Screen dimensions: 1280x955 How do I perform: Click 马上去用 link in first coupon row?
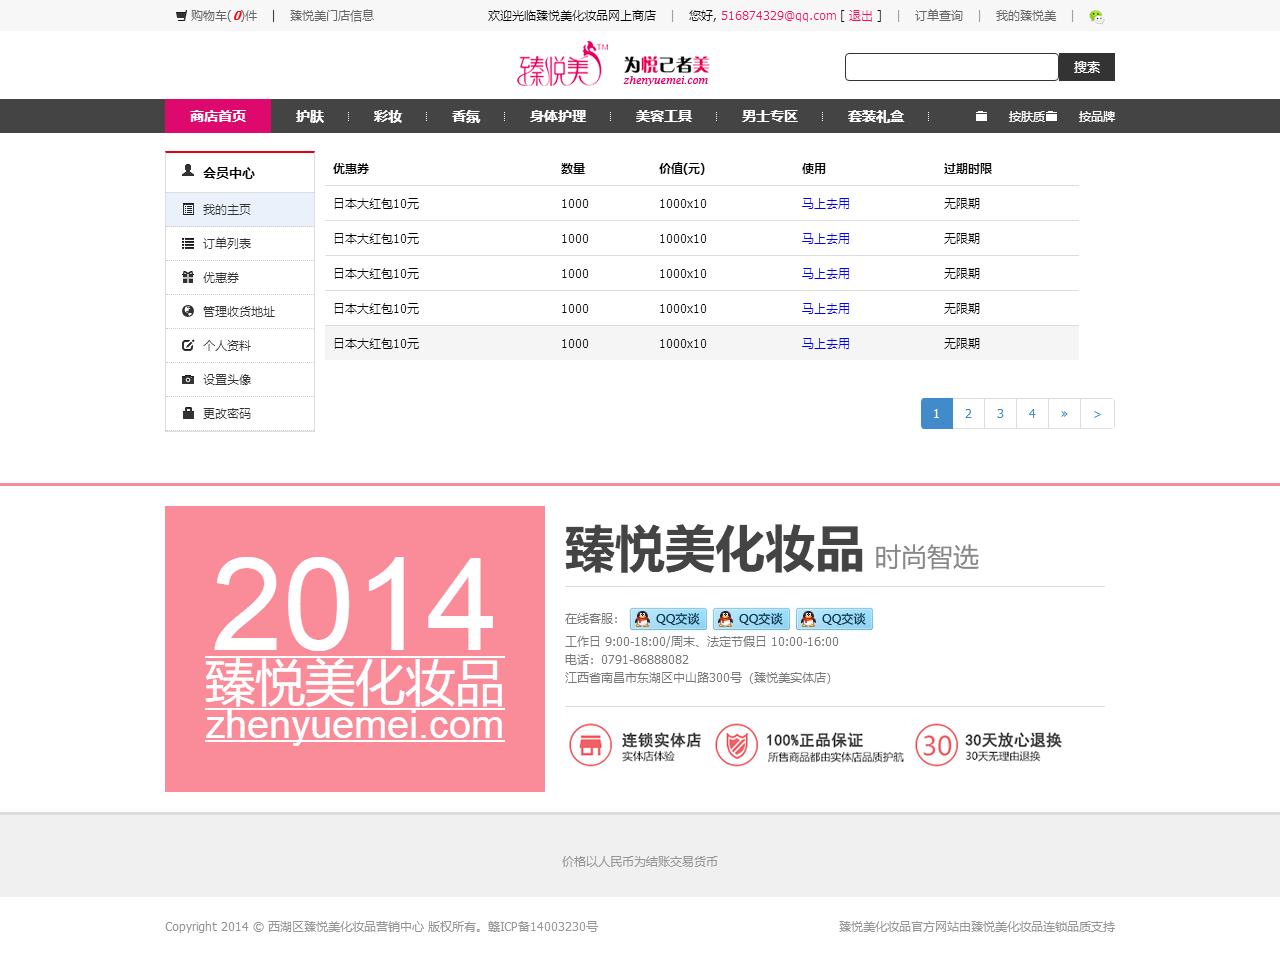coord(825,204)
